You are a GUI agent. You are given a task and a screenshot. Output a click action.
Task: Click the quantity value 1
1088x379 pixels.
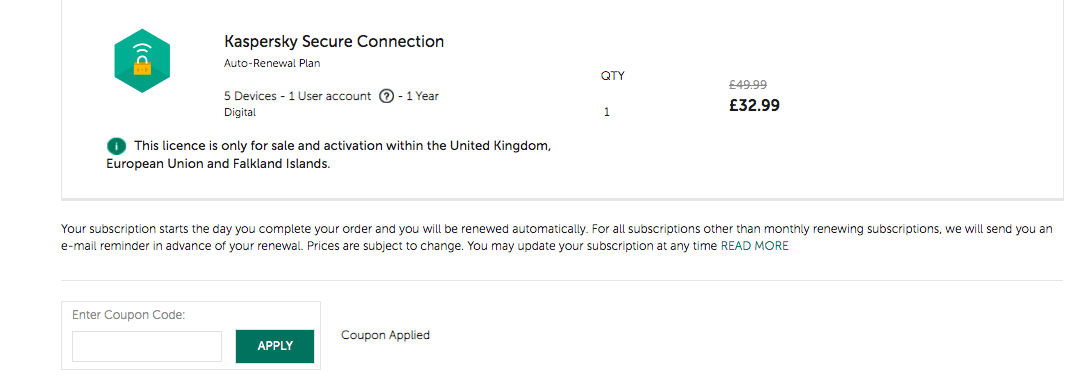tap(606, 112)
